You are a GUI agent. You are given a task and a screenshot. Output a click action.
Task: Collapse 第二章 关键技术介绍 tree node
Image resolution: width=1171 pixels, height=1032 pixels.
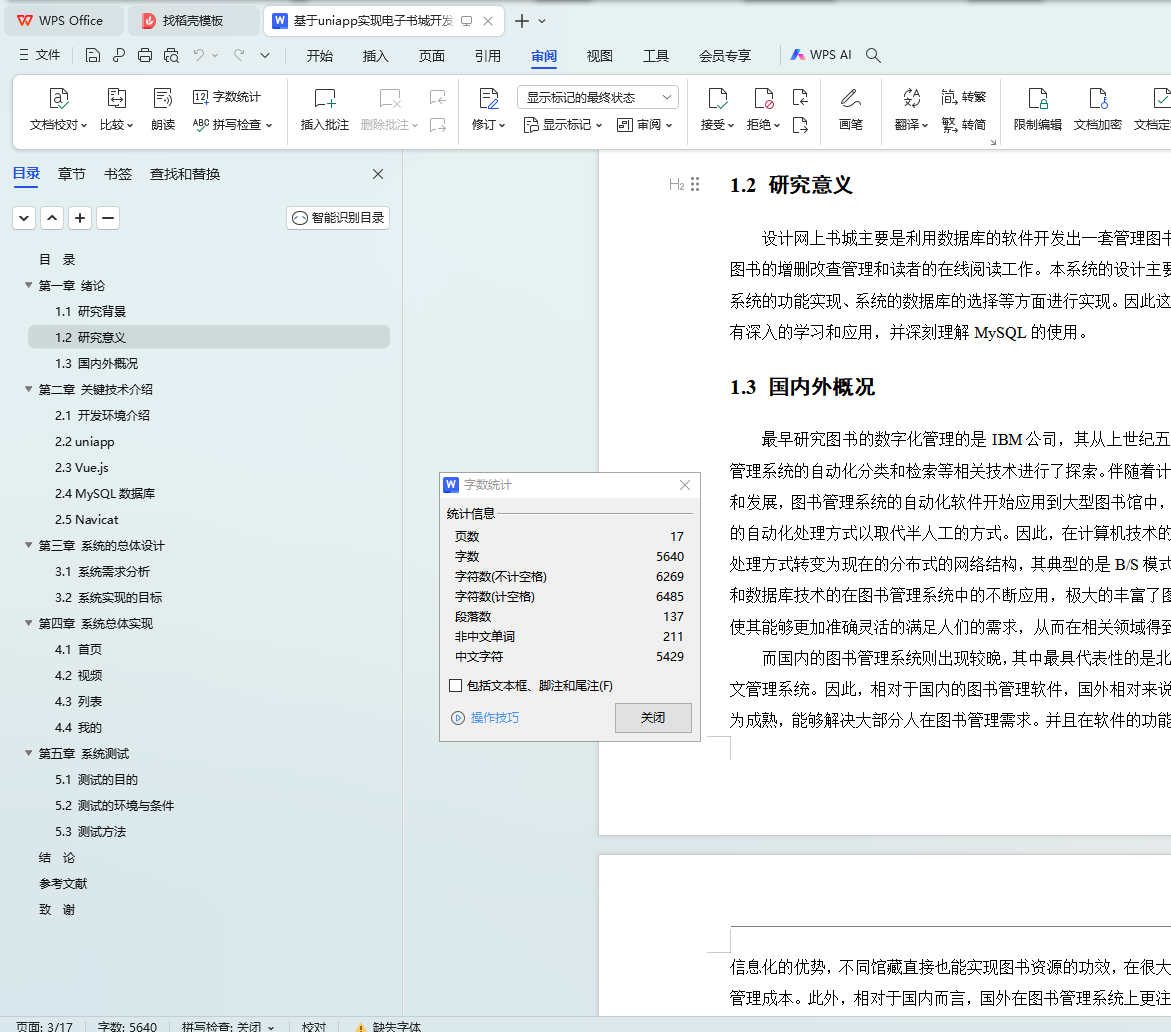coord(28,389)
